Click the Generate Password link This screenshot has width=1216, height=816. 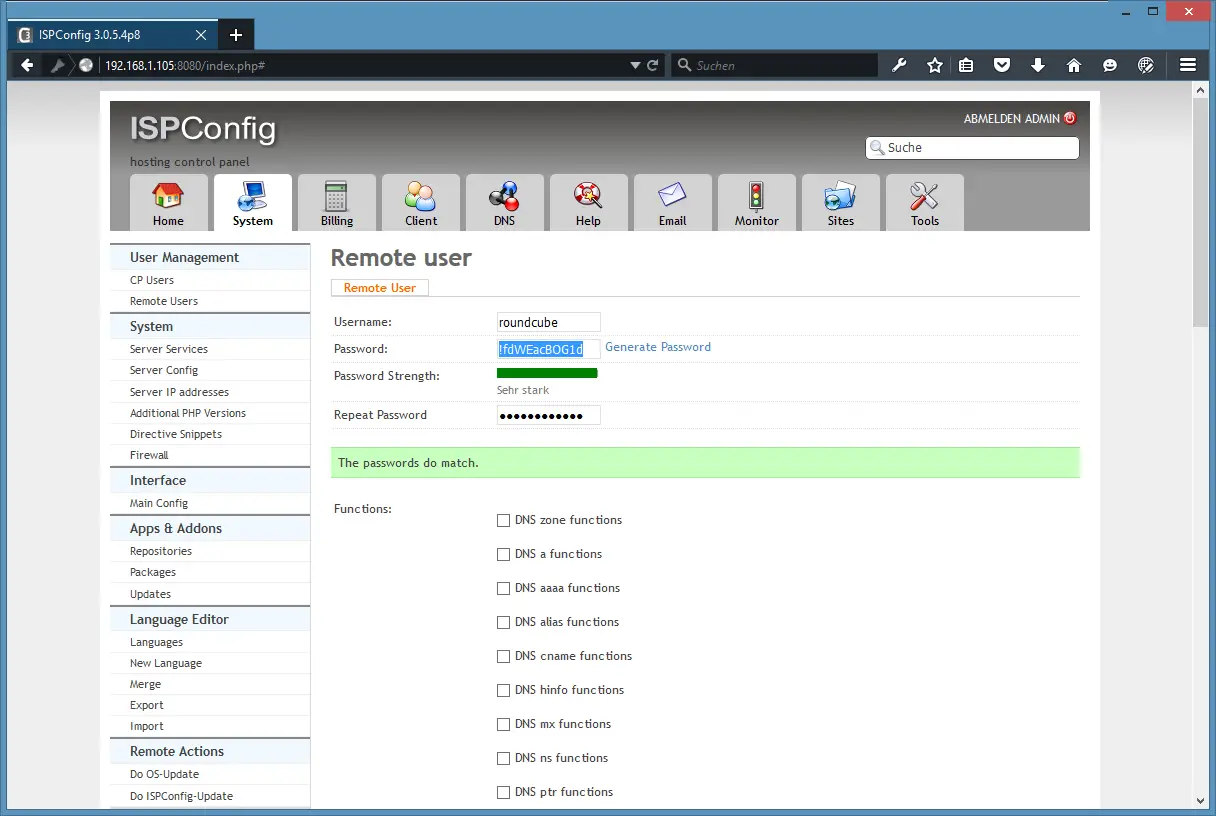point(658,347)
